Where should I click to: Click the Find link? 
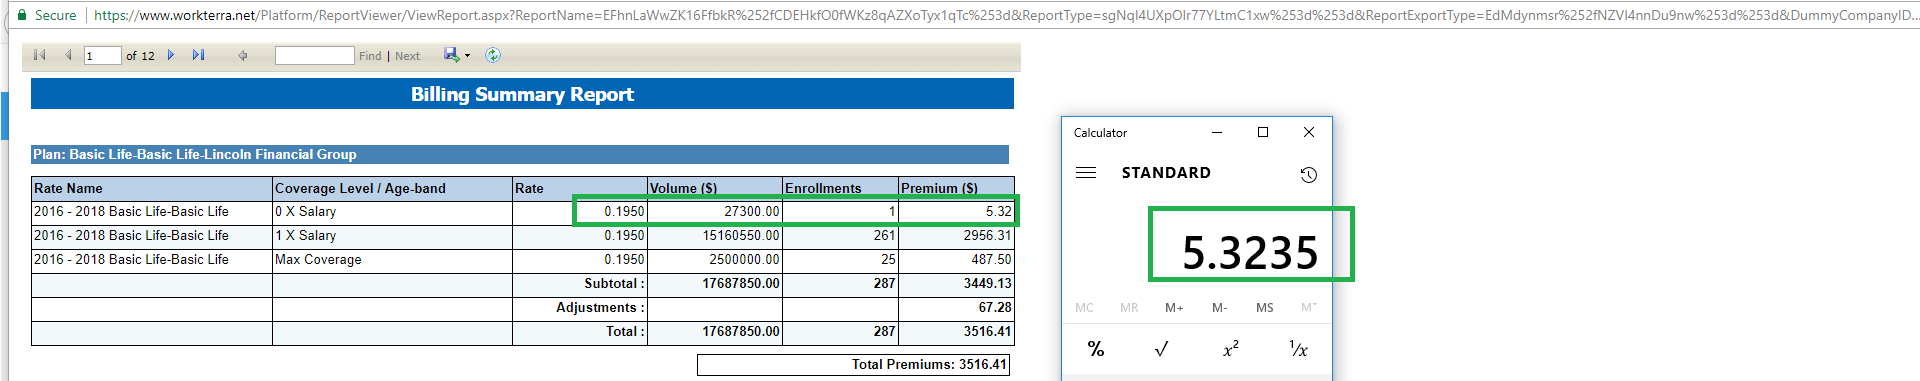point(370,56)
